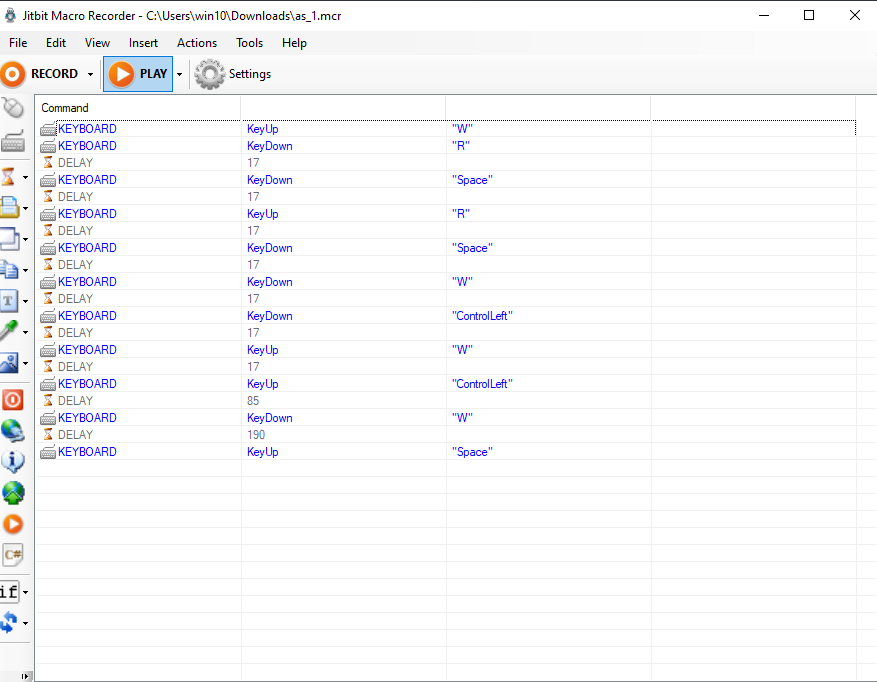Click keyboard icon of KeyDown "R" row
Viewport: 877px width, 682px height.
coord(48,146)
